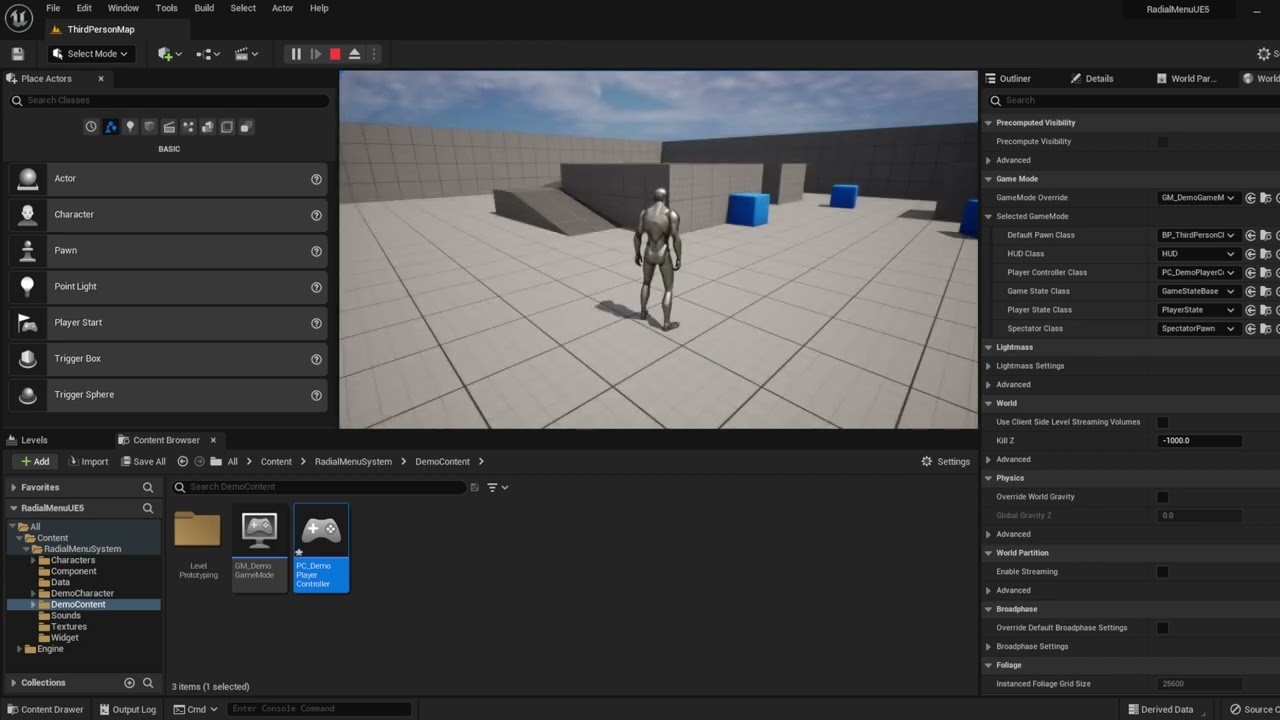
Task: Toggle Override Default Broadphase Settings checkbox
Action: [1162, 628]
